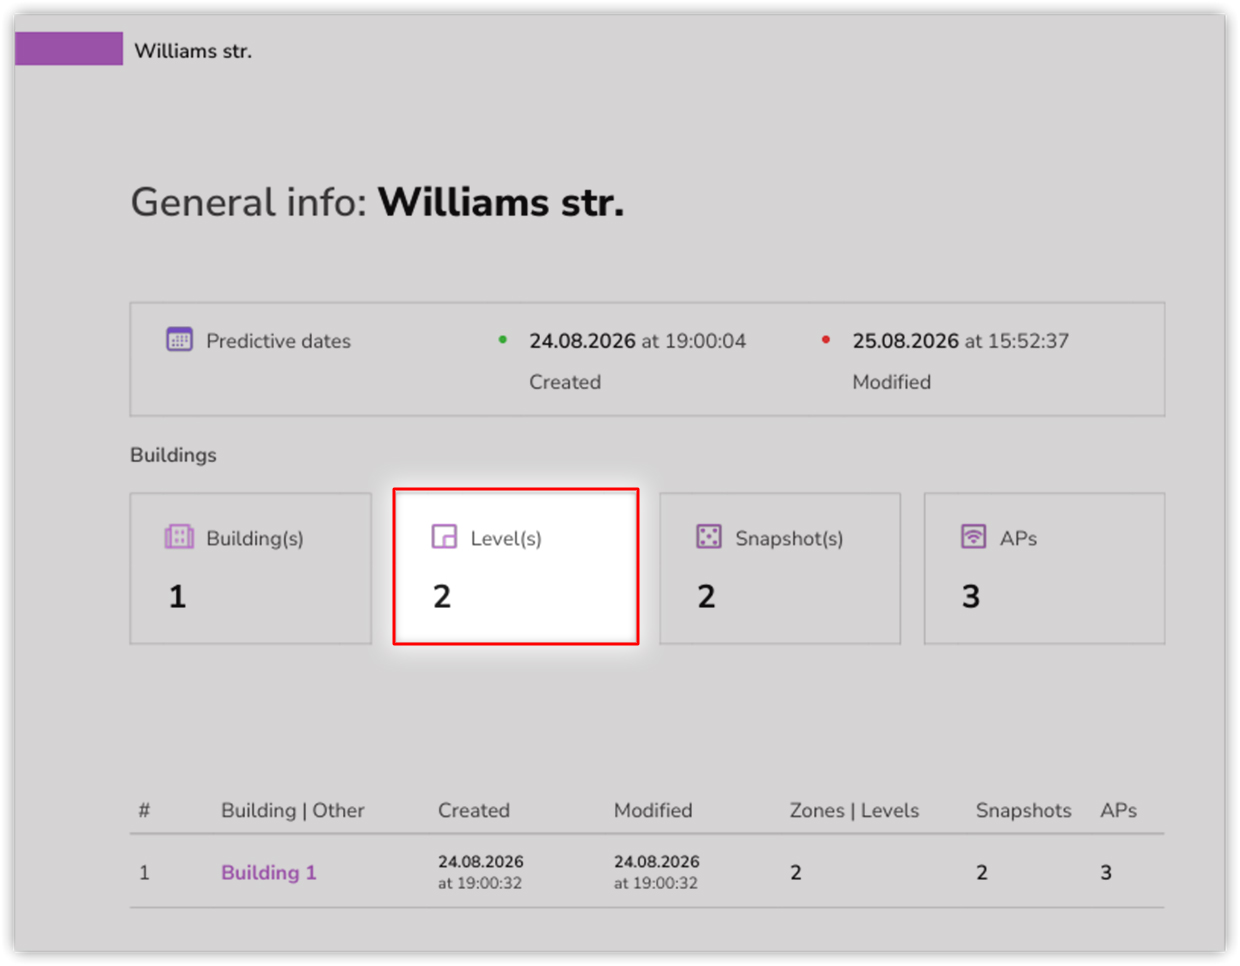
Task: Click Building 1 APs value 3
Action: click(x=1106, y=872)
